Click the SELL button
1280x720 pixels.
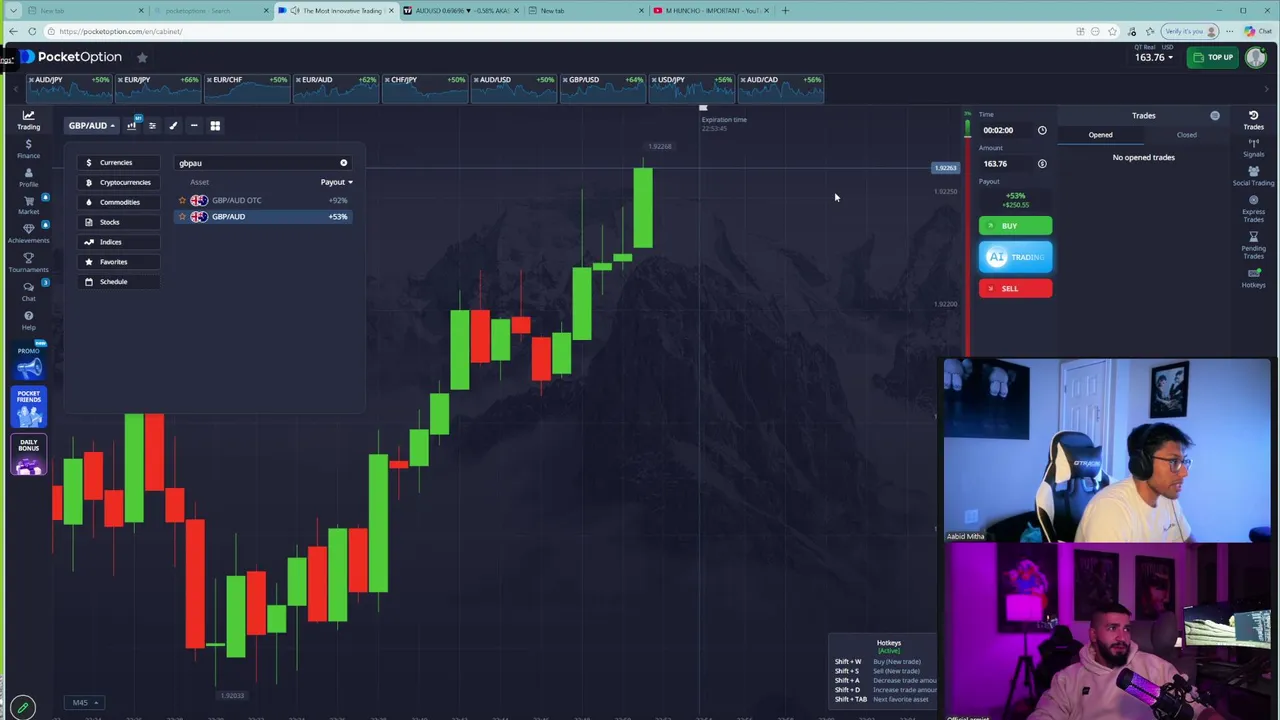[x=1015, y=289]
